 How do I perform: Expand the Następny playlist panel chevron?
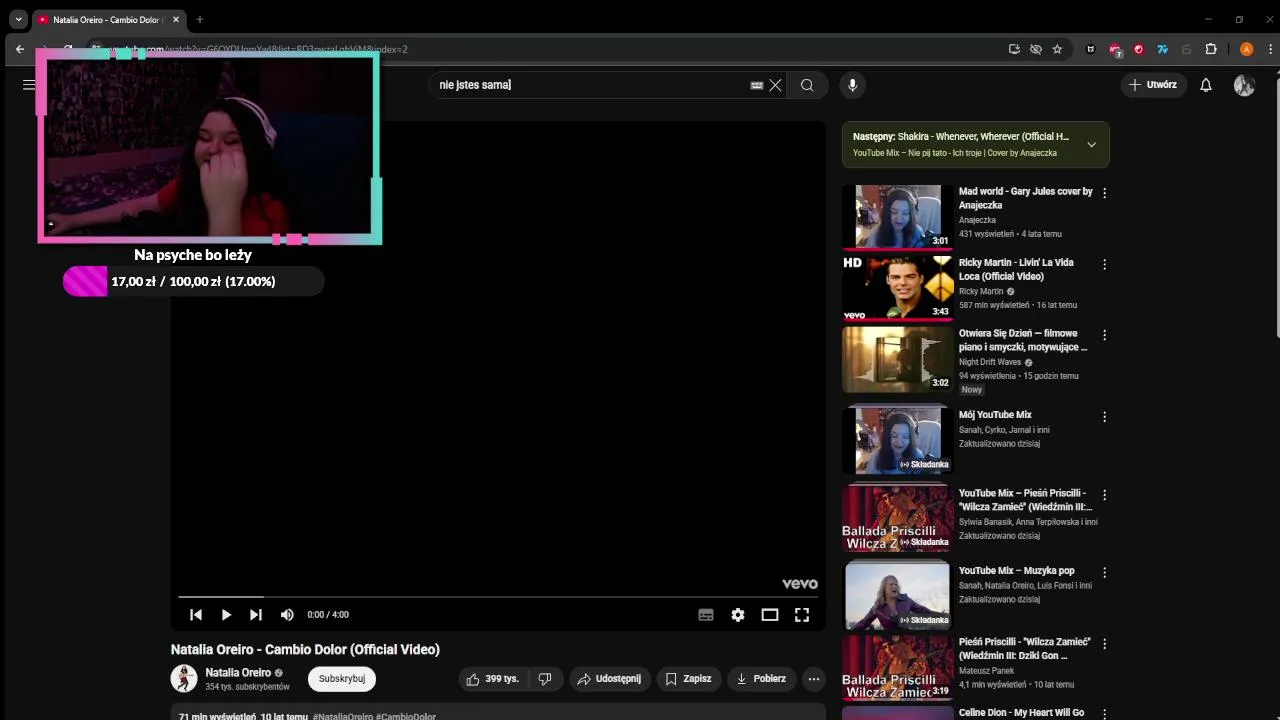1091,145
